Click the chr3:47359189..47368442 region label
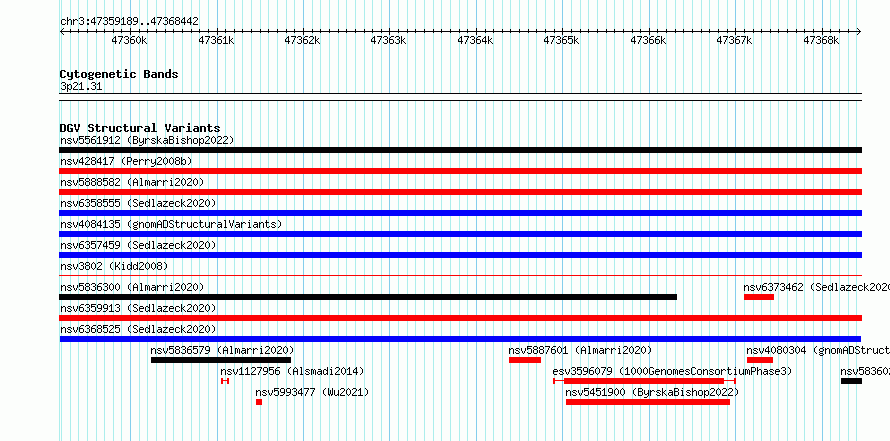The height and width of the screenshot is (441, 890). point(129,21)
